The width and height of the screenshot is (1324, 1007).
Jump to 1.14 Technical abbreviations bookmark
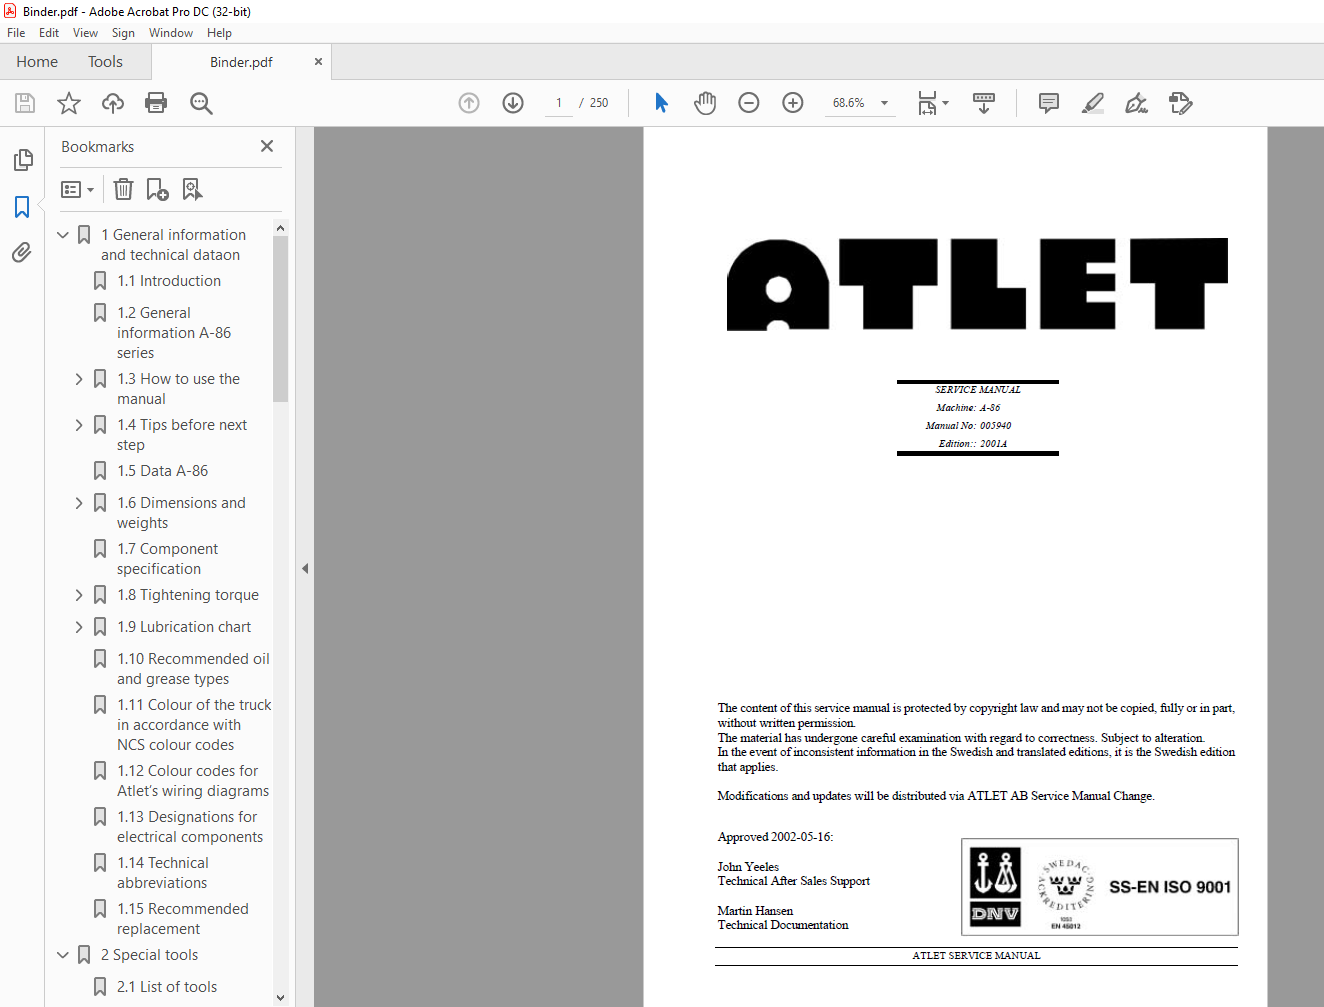tap(163, 873)
